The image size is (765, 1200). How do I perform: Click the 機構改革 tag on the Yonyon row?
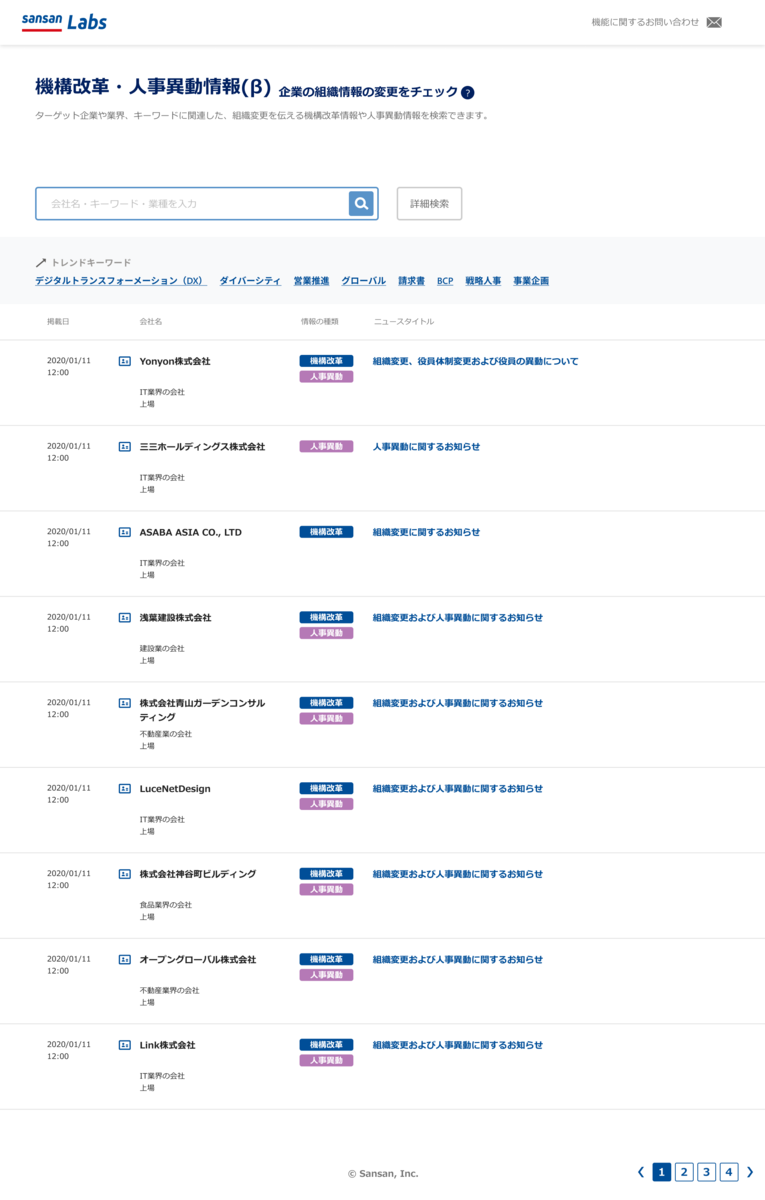point(326,361)
